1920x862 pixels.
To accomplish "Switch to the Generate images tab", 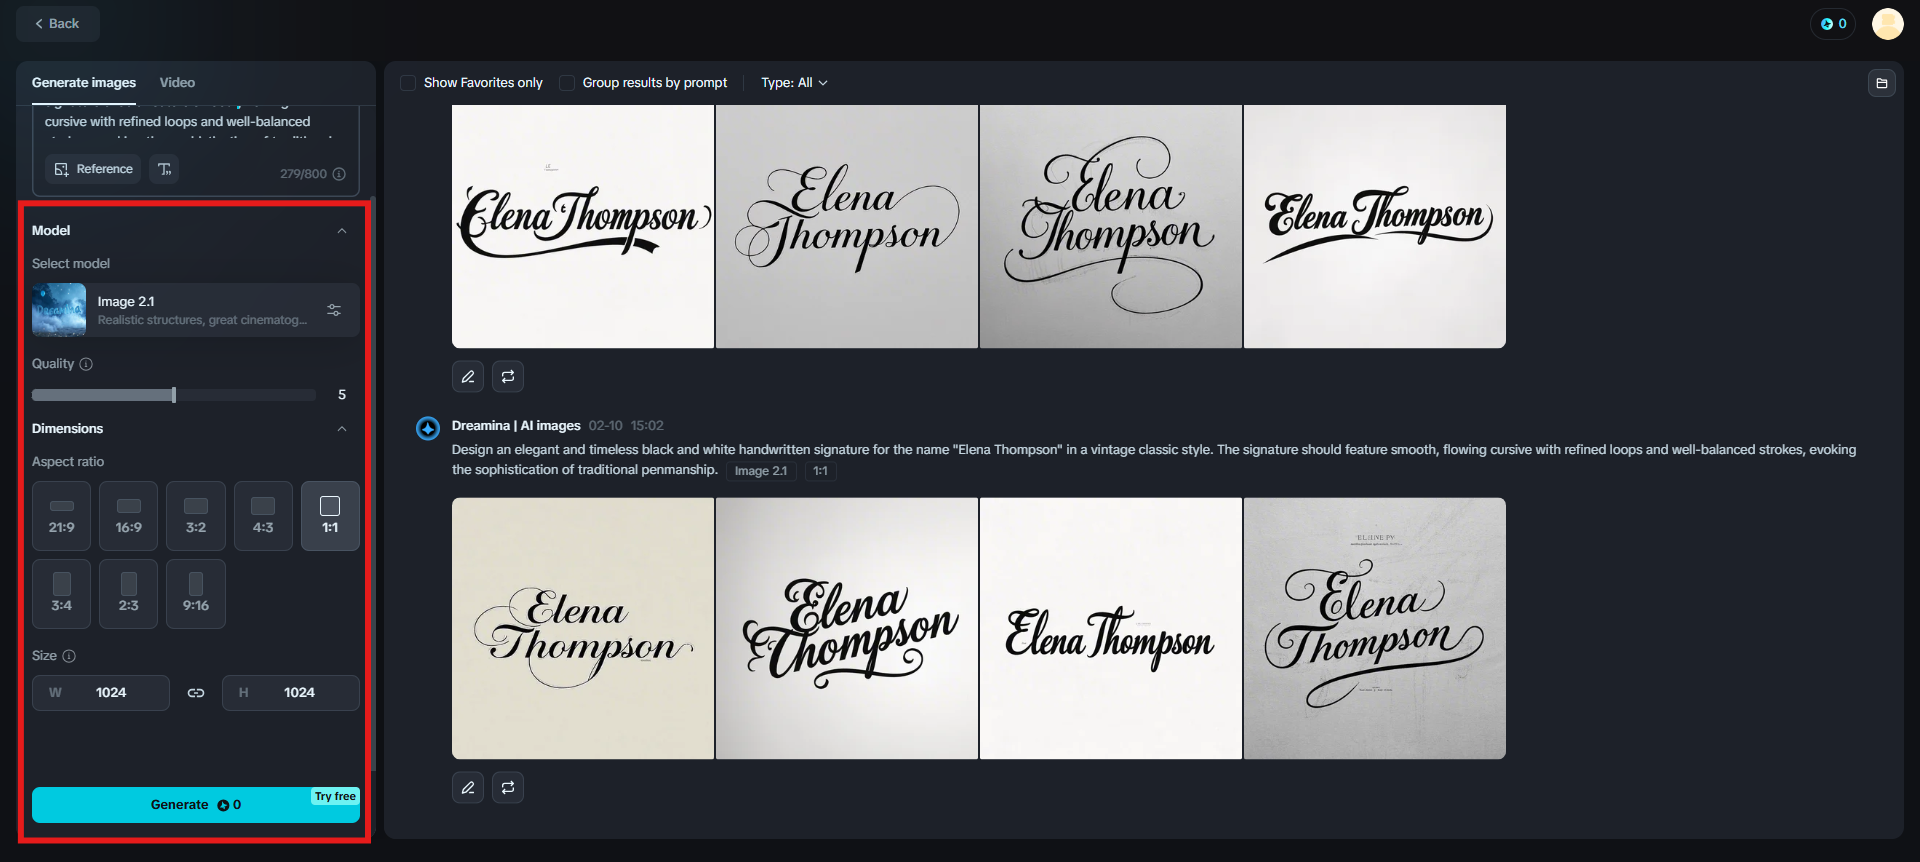I will pyautogui.click(x=84, y=83).
